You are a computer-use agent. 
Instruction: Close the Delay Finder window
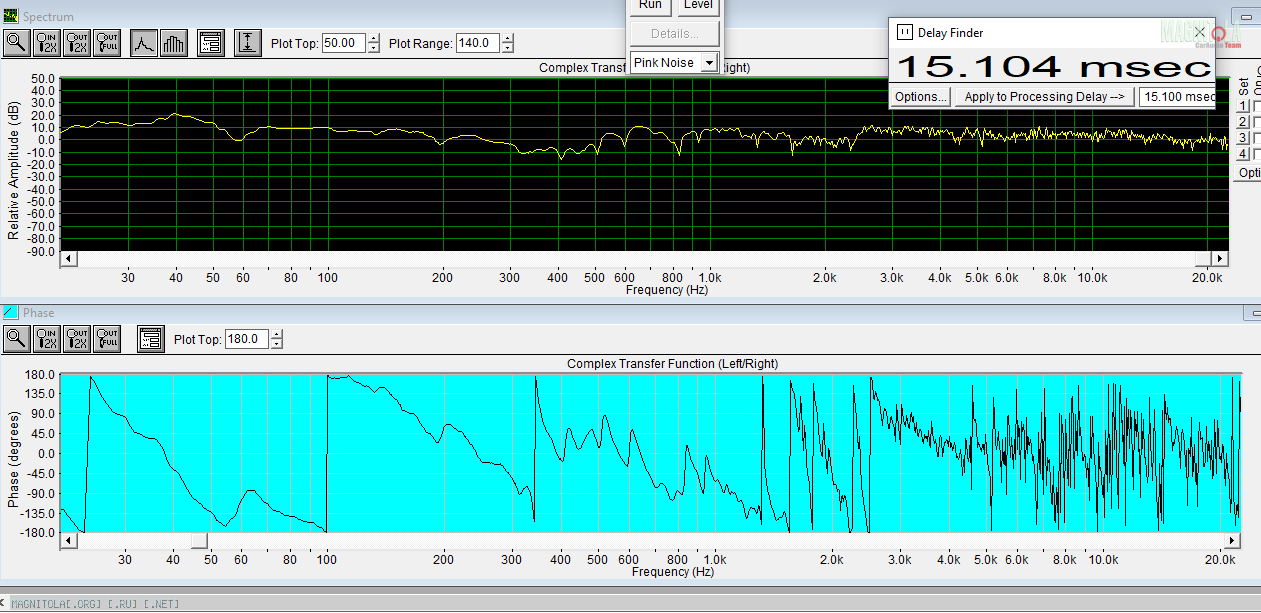(x=1200, y=32)
